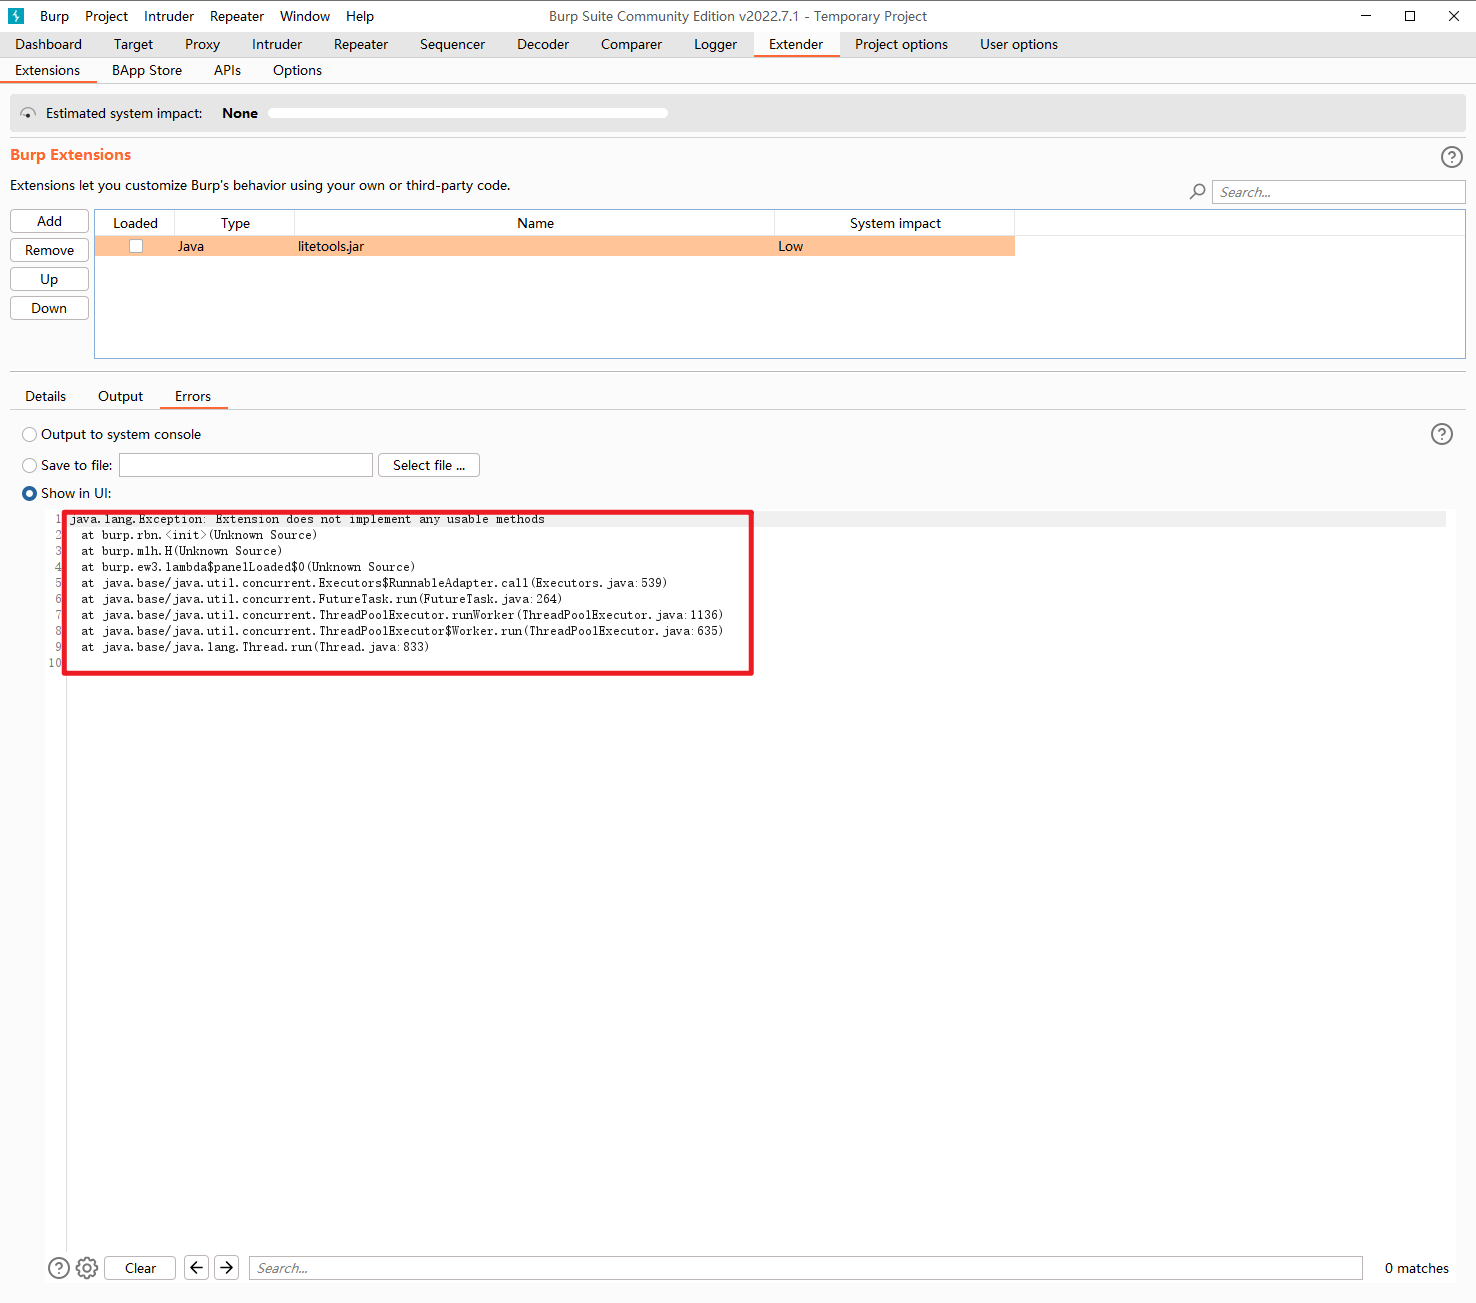
Task: Move extension Down in the list
Action: 49,308
